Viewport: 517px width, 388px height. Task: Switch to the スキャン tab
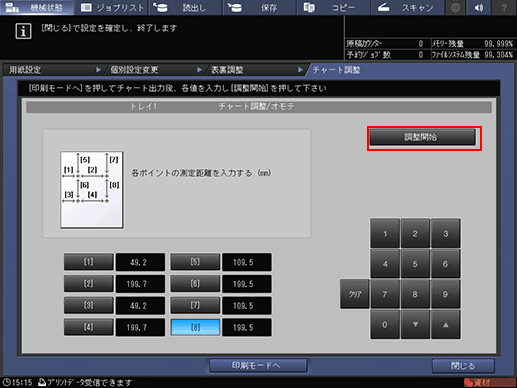pos(407,7)
